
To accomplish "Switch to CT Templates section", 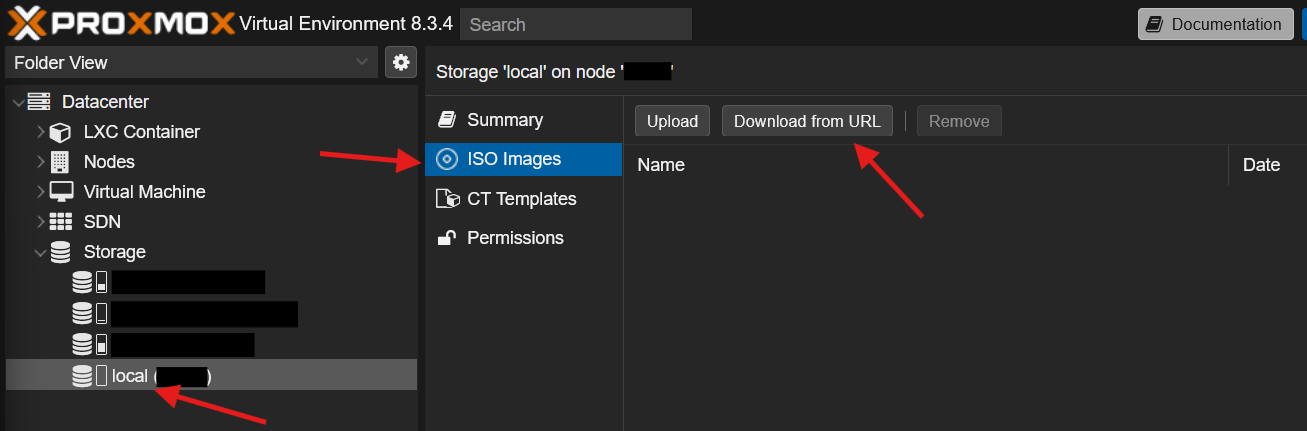I will click(x=521, y=199).
